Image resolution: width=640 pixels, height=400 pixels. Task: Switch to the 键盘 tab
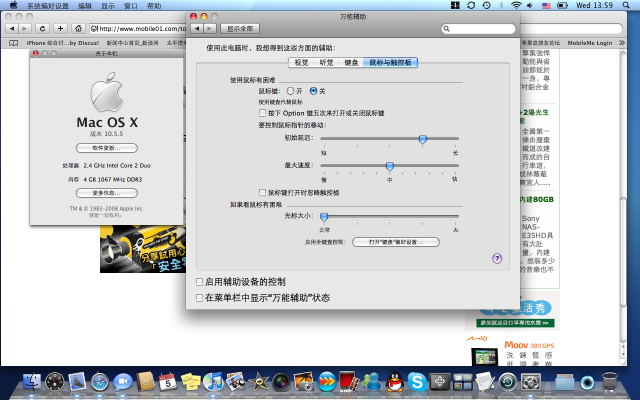coord(351,62)
